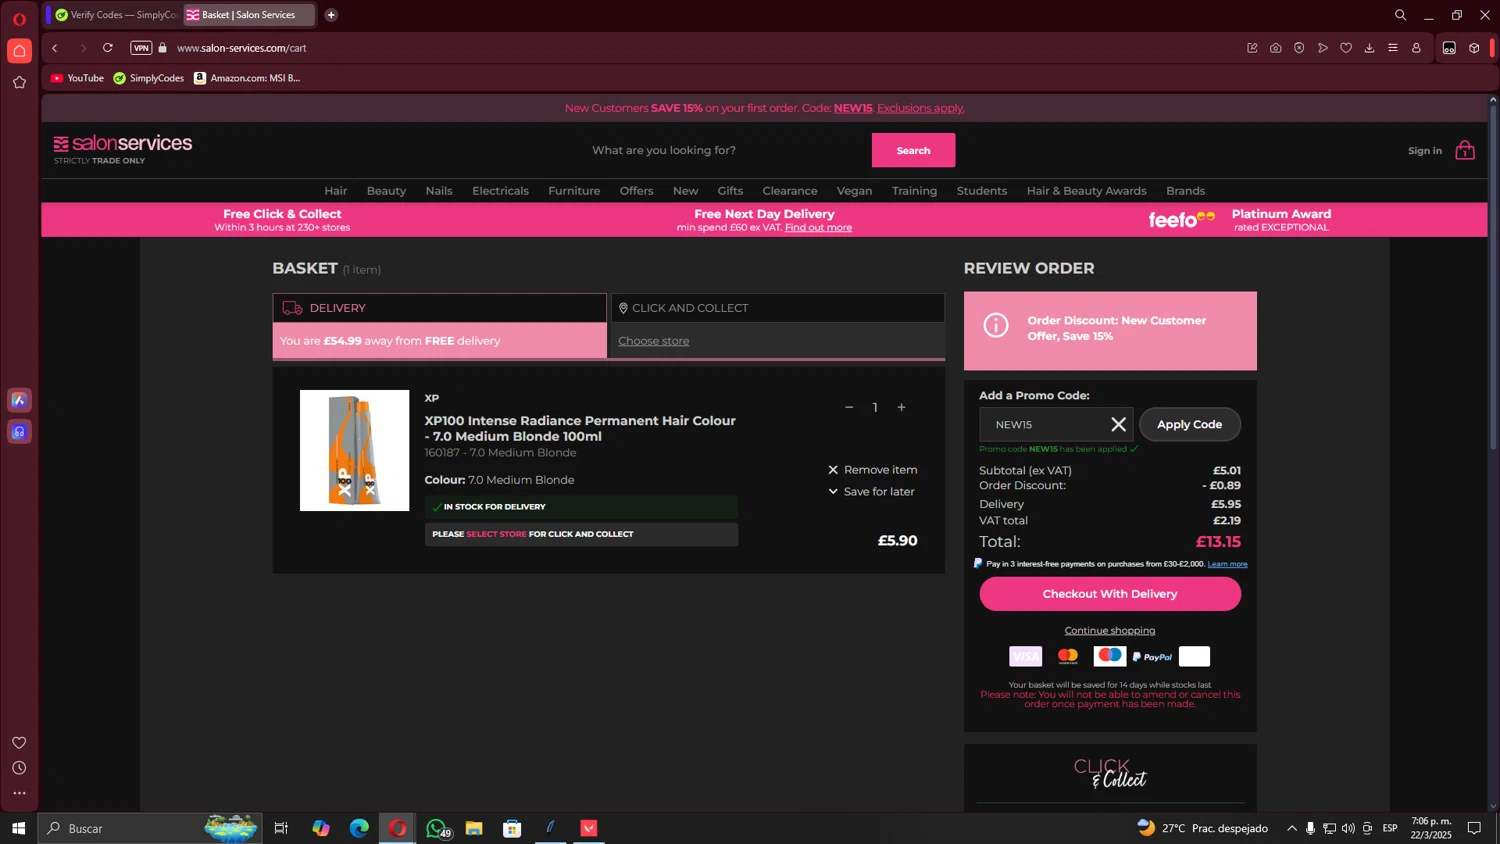Click the tab search magnifier icon
1500x844 pixels.
coord(1400,15)
